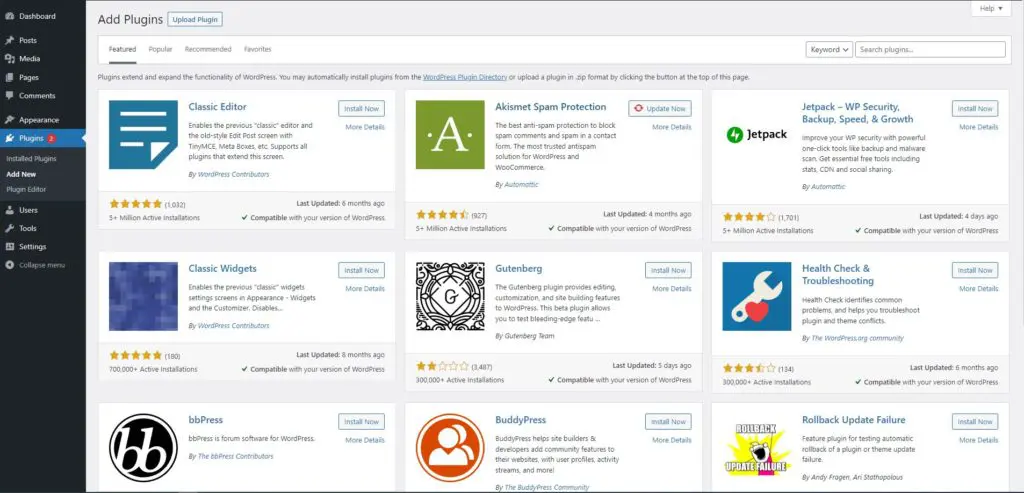The height and width of the screenshot is (493, 1024).
Task: Open the Gutenberg title link
Action: click(x=519, y=268)
